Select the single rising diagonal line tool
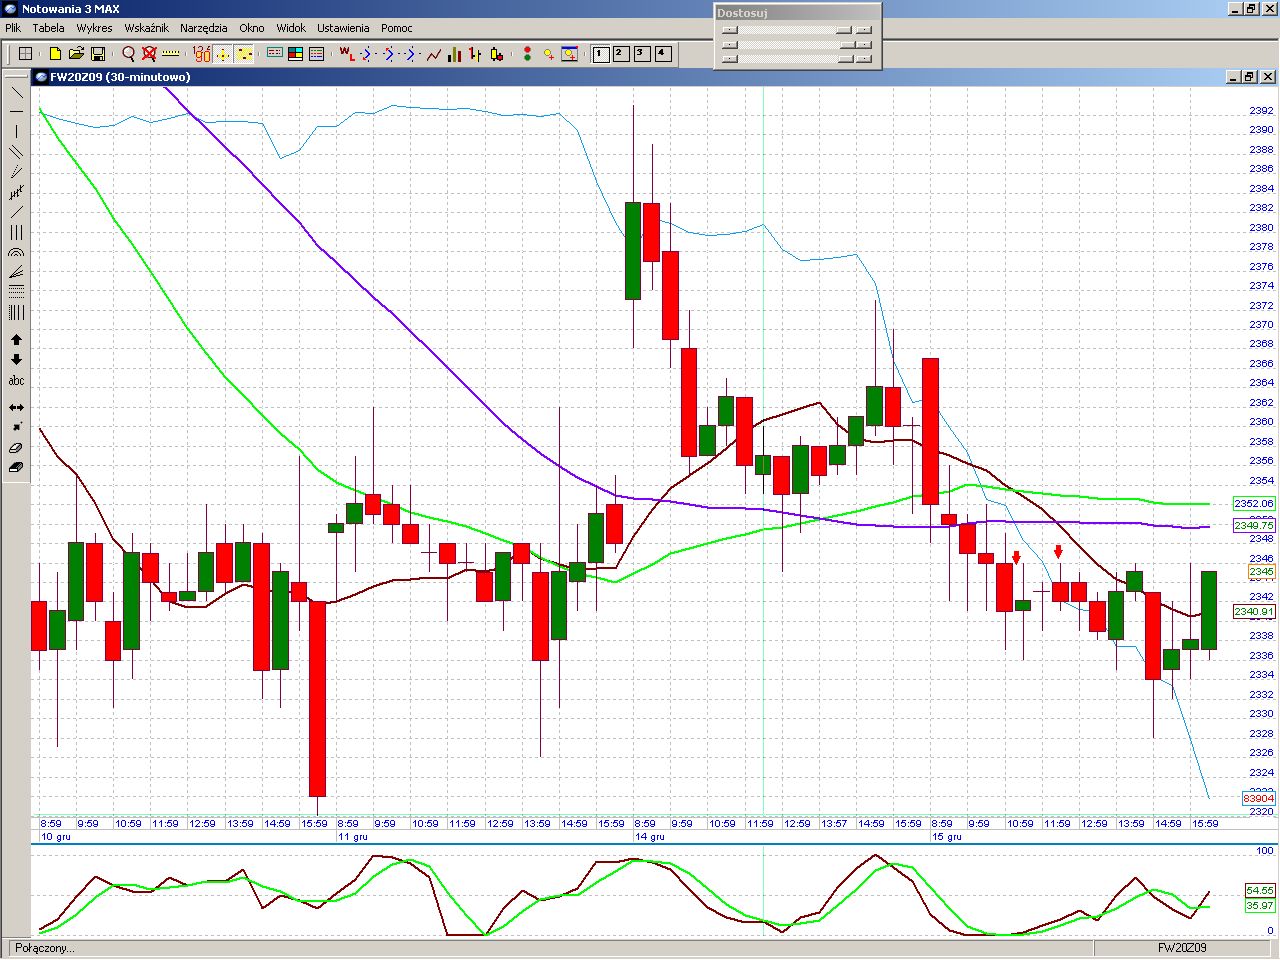 (16, 212)
